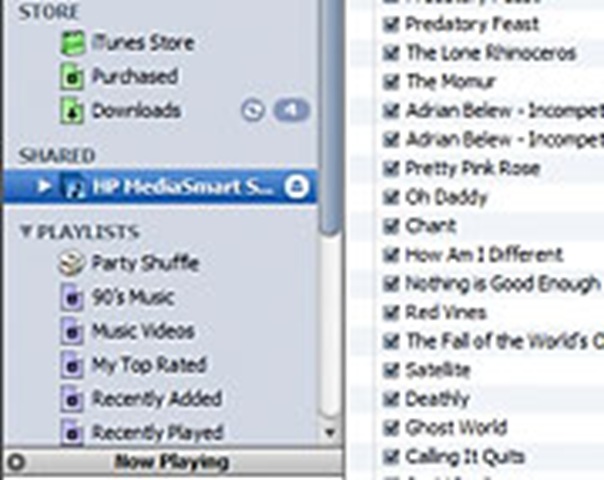Click the HP MediaSmart shared library icon
Image resolution: width=604 pixels, height=480 pixels.
click(x=73, y=187)
